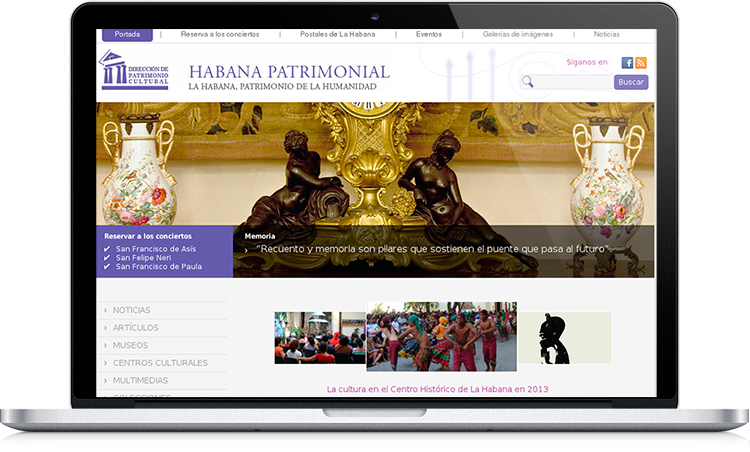Click the Reservar a los conciertos heading
Screen dimensions: 750x452
pyautogui.click(x=148, y=236)
